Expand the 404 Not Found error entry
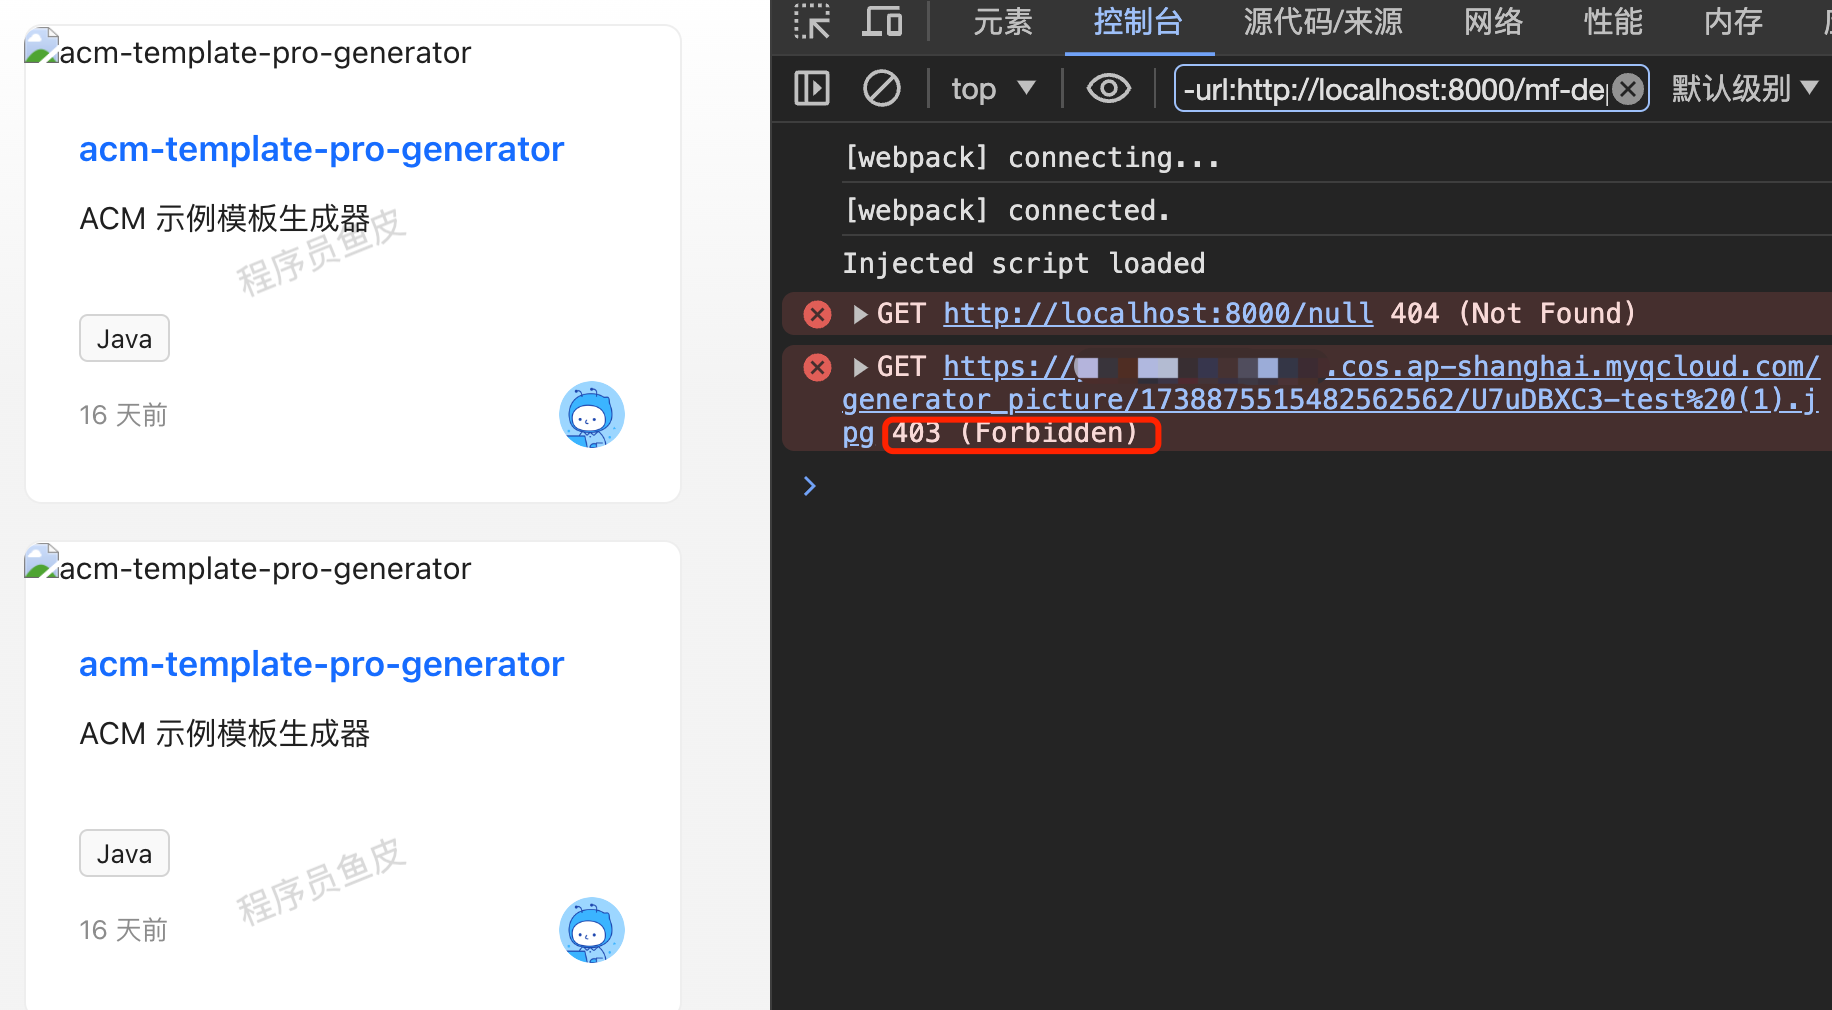 [860, 314]
